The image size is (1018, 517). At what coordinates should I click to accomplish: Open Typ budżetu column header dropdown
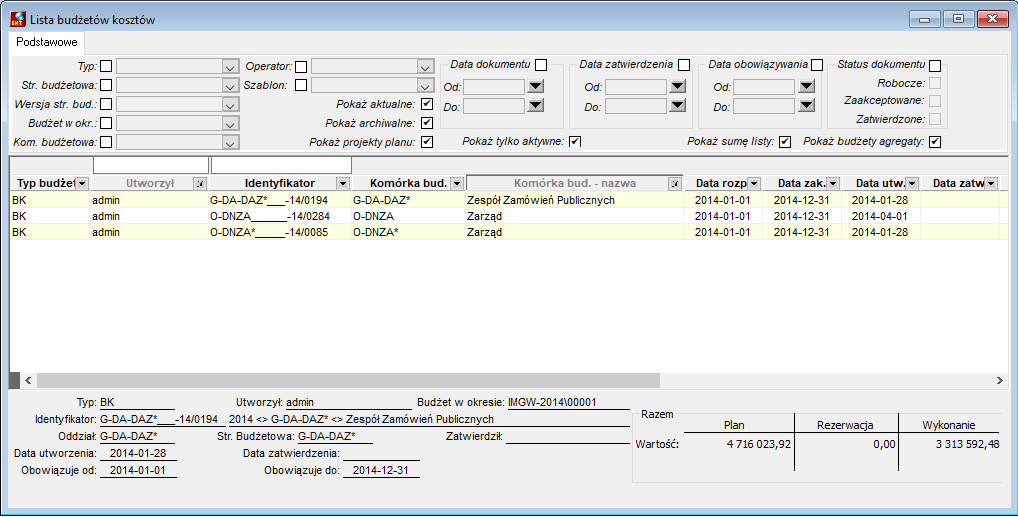pos(82,184)
